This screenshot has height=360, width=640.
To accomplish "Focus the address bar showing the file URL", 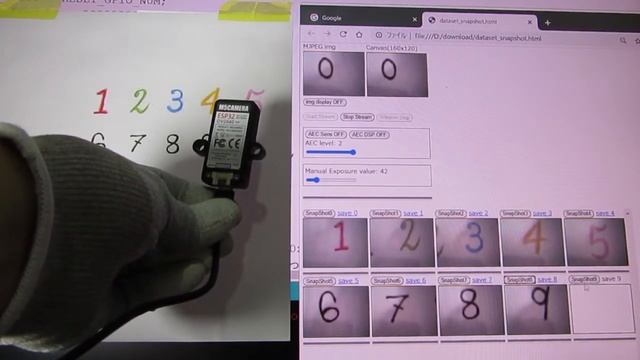I will [x=478, y=38].
